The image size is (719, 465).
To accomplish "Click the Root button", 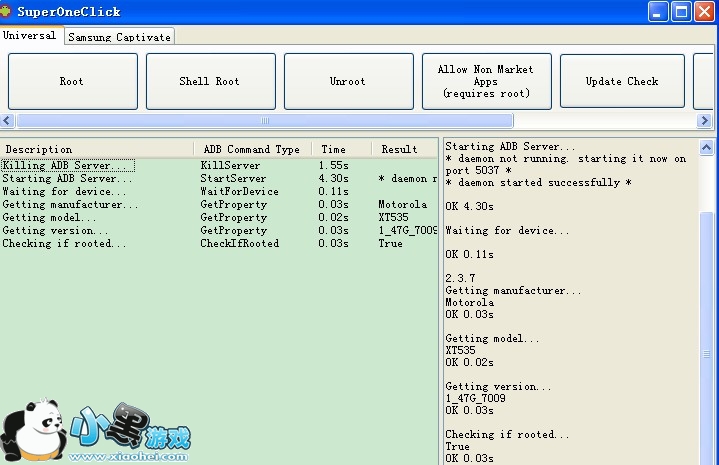I will coord(72,81).
